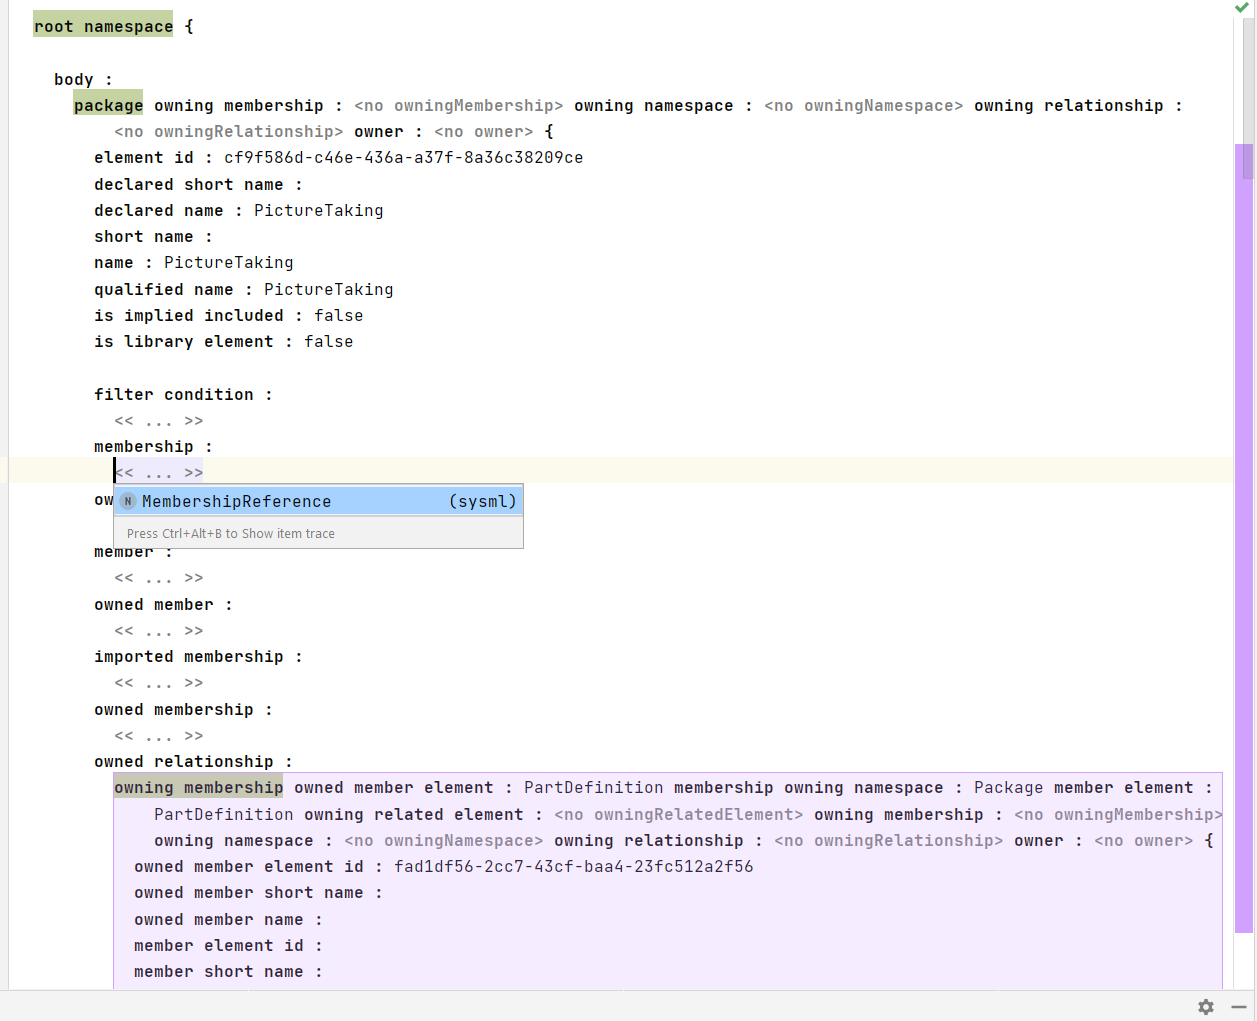Select MembershipReference completion item

click(318, 501)
